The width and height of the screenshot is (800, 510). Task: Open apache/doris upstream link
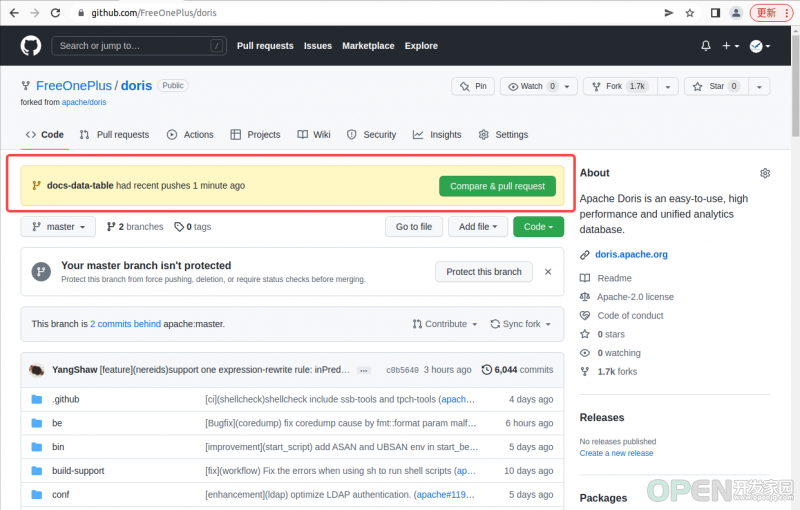pos(84,102)
